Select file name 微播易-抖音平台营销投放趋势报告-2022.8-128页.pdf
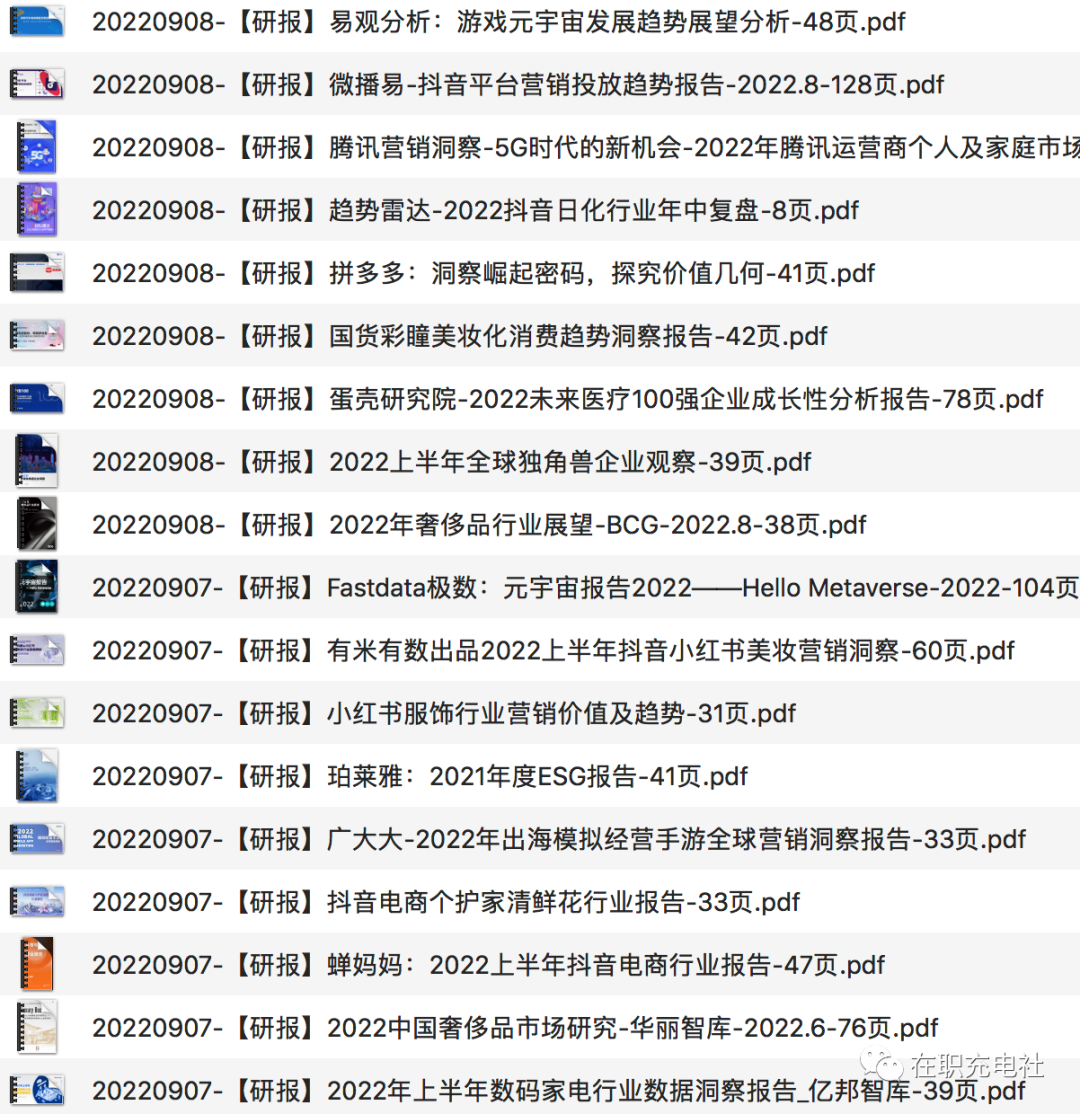The width and height of the screenshot is (1080, 1114). tap(518, 85)
